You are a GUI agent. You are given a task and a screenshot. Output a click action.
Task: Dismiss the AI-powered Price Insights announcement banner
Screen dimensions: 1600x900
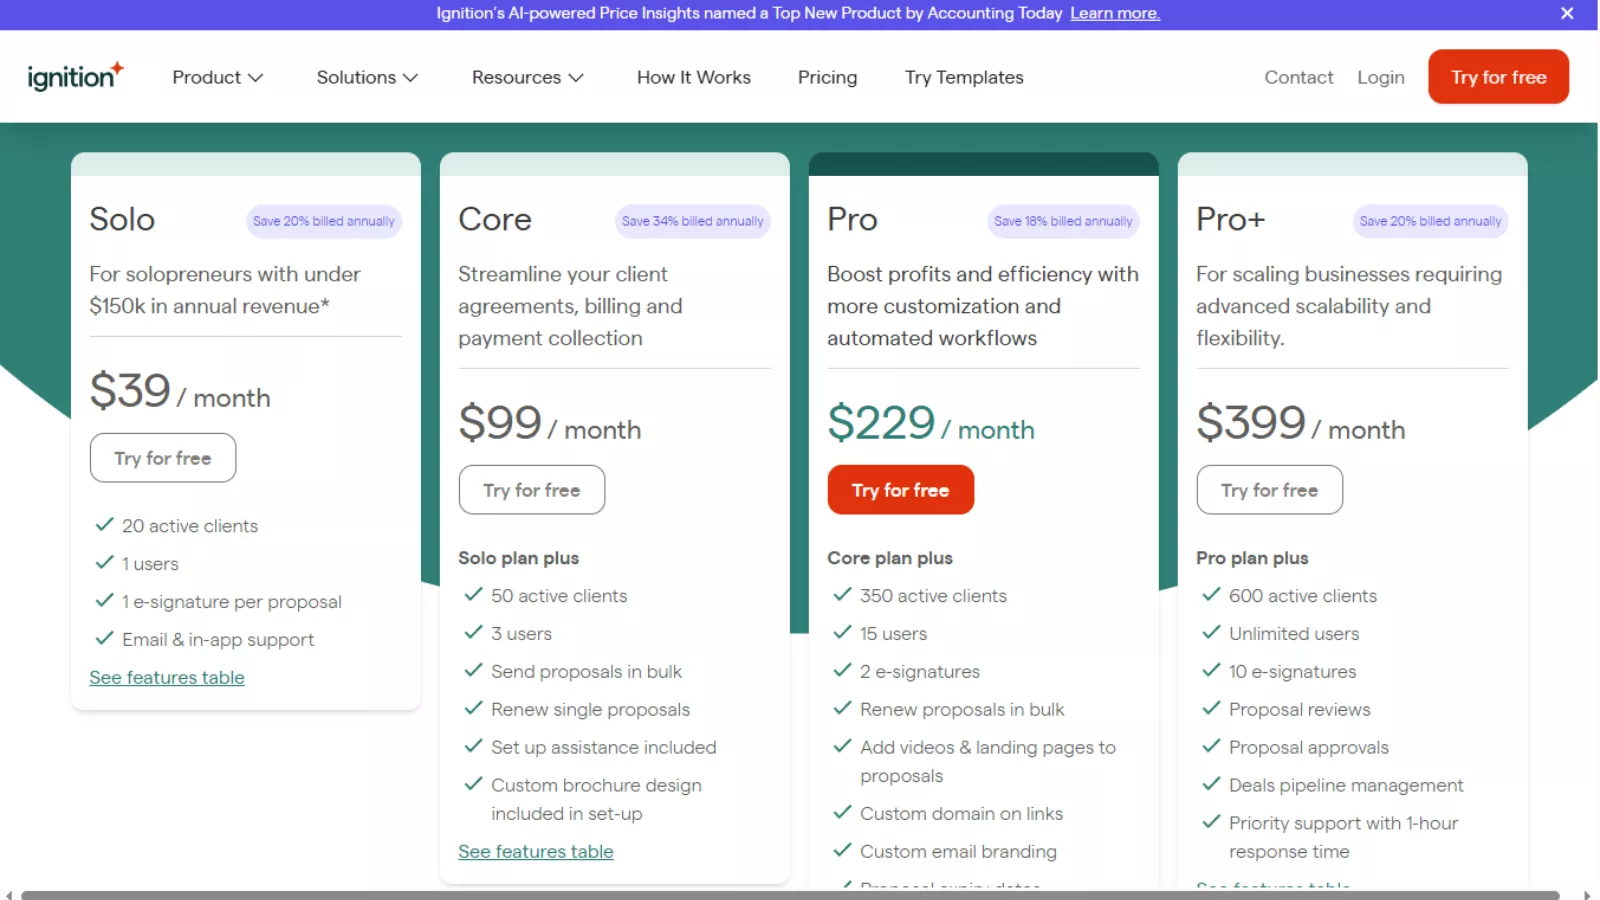tap(1567, 13)
